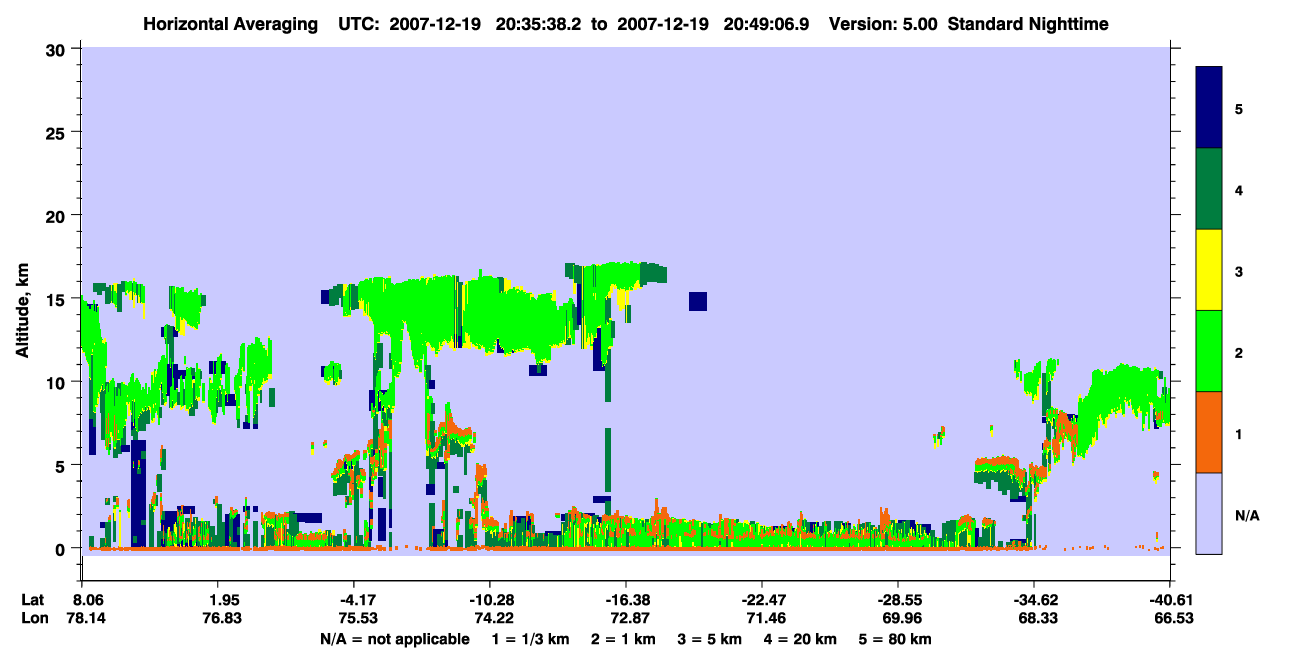Click the longitude value 72.87
Screen dimensions: 1300x667
coord(630,618)
